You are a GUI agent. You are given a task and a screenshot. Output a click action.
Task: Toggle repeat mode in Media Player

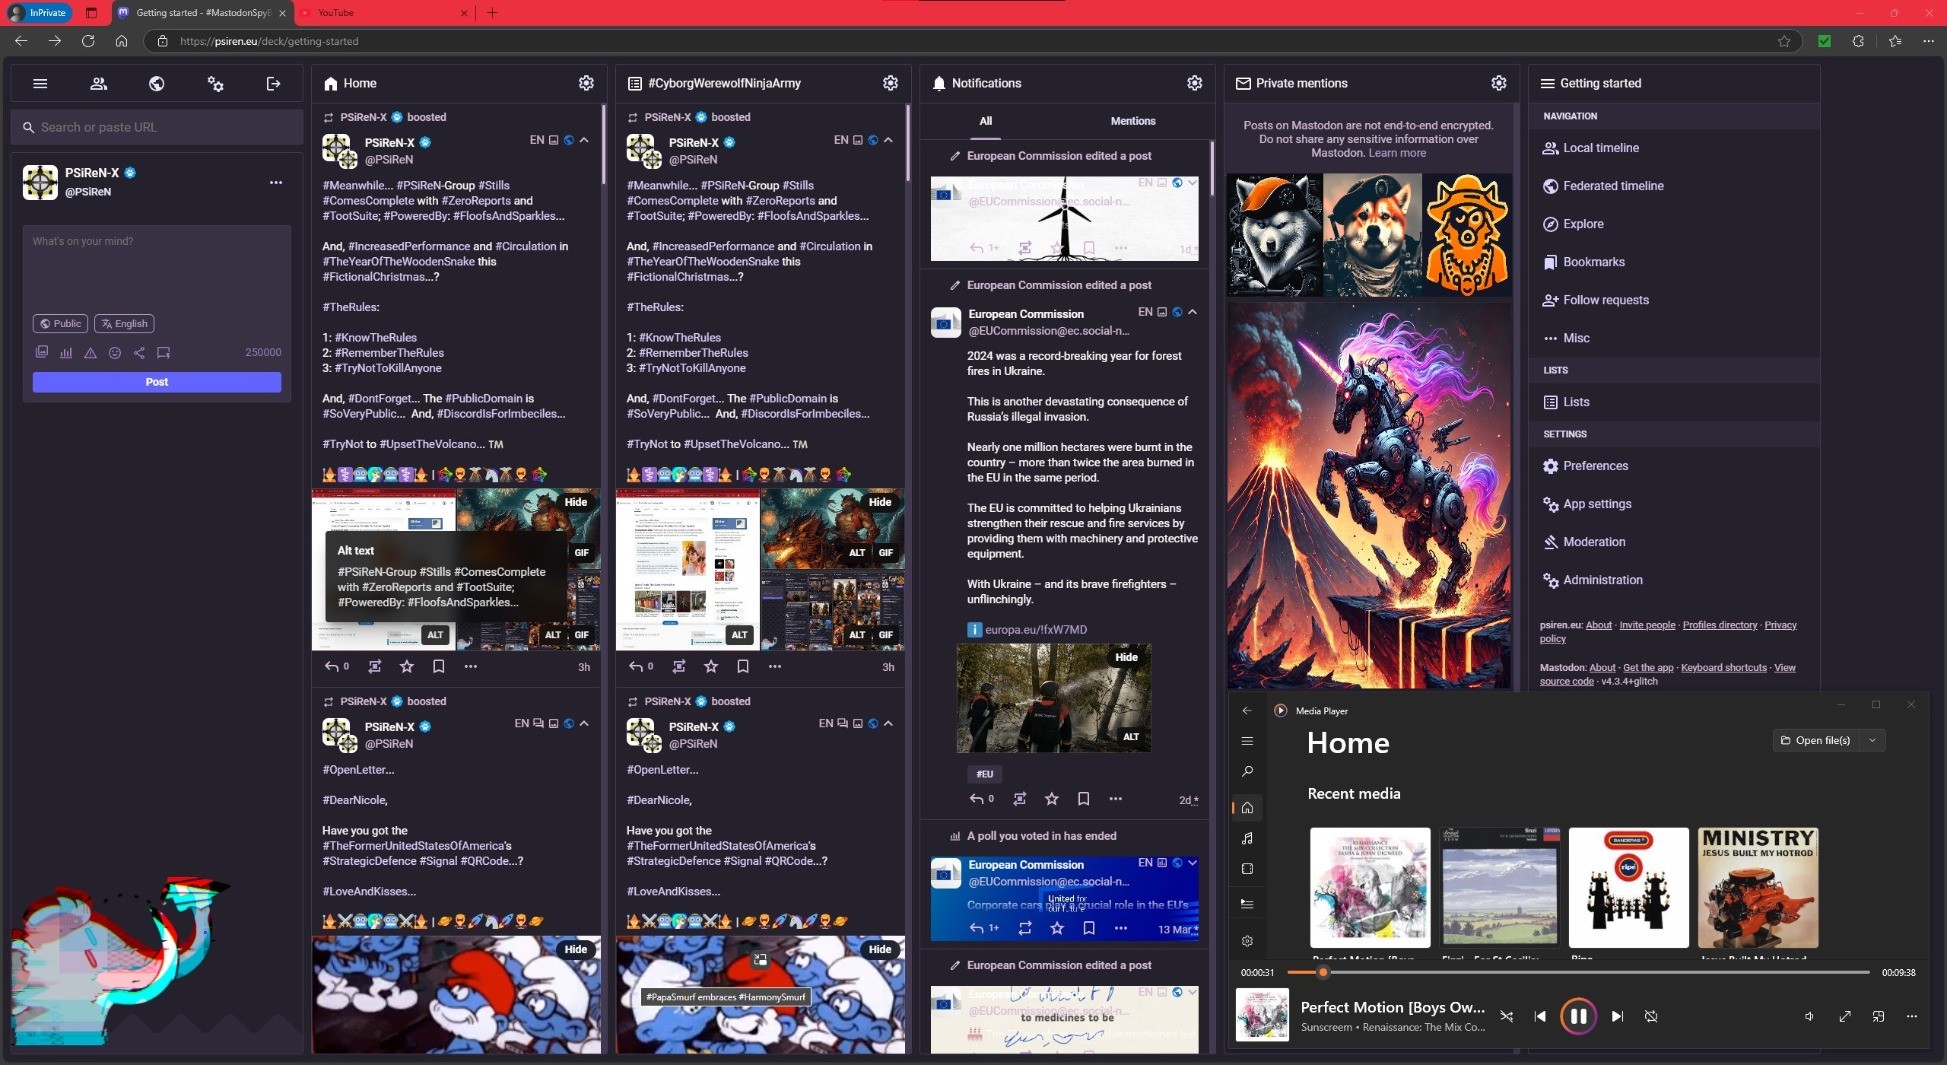(x=1651, y=1016)
